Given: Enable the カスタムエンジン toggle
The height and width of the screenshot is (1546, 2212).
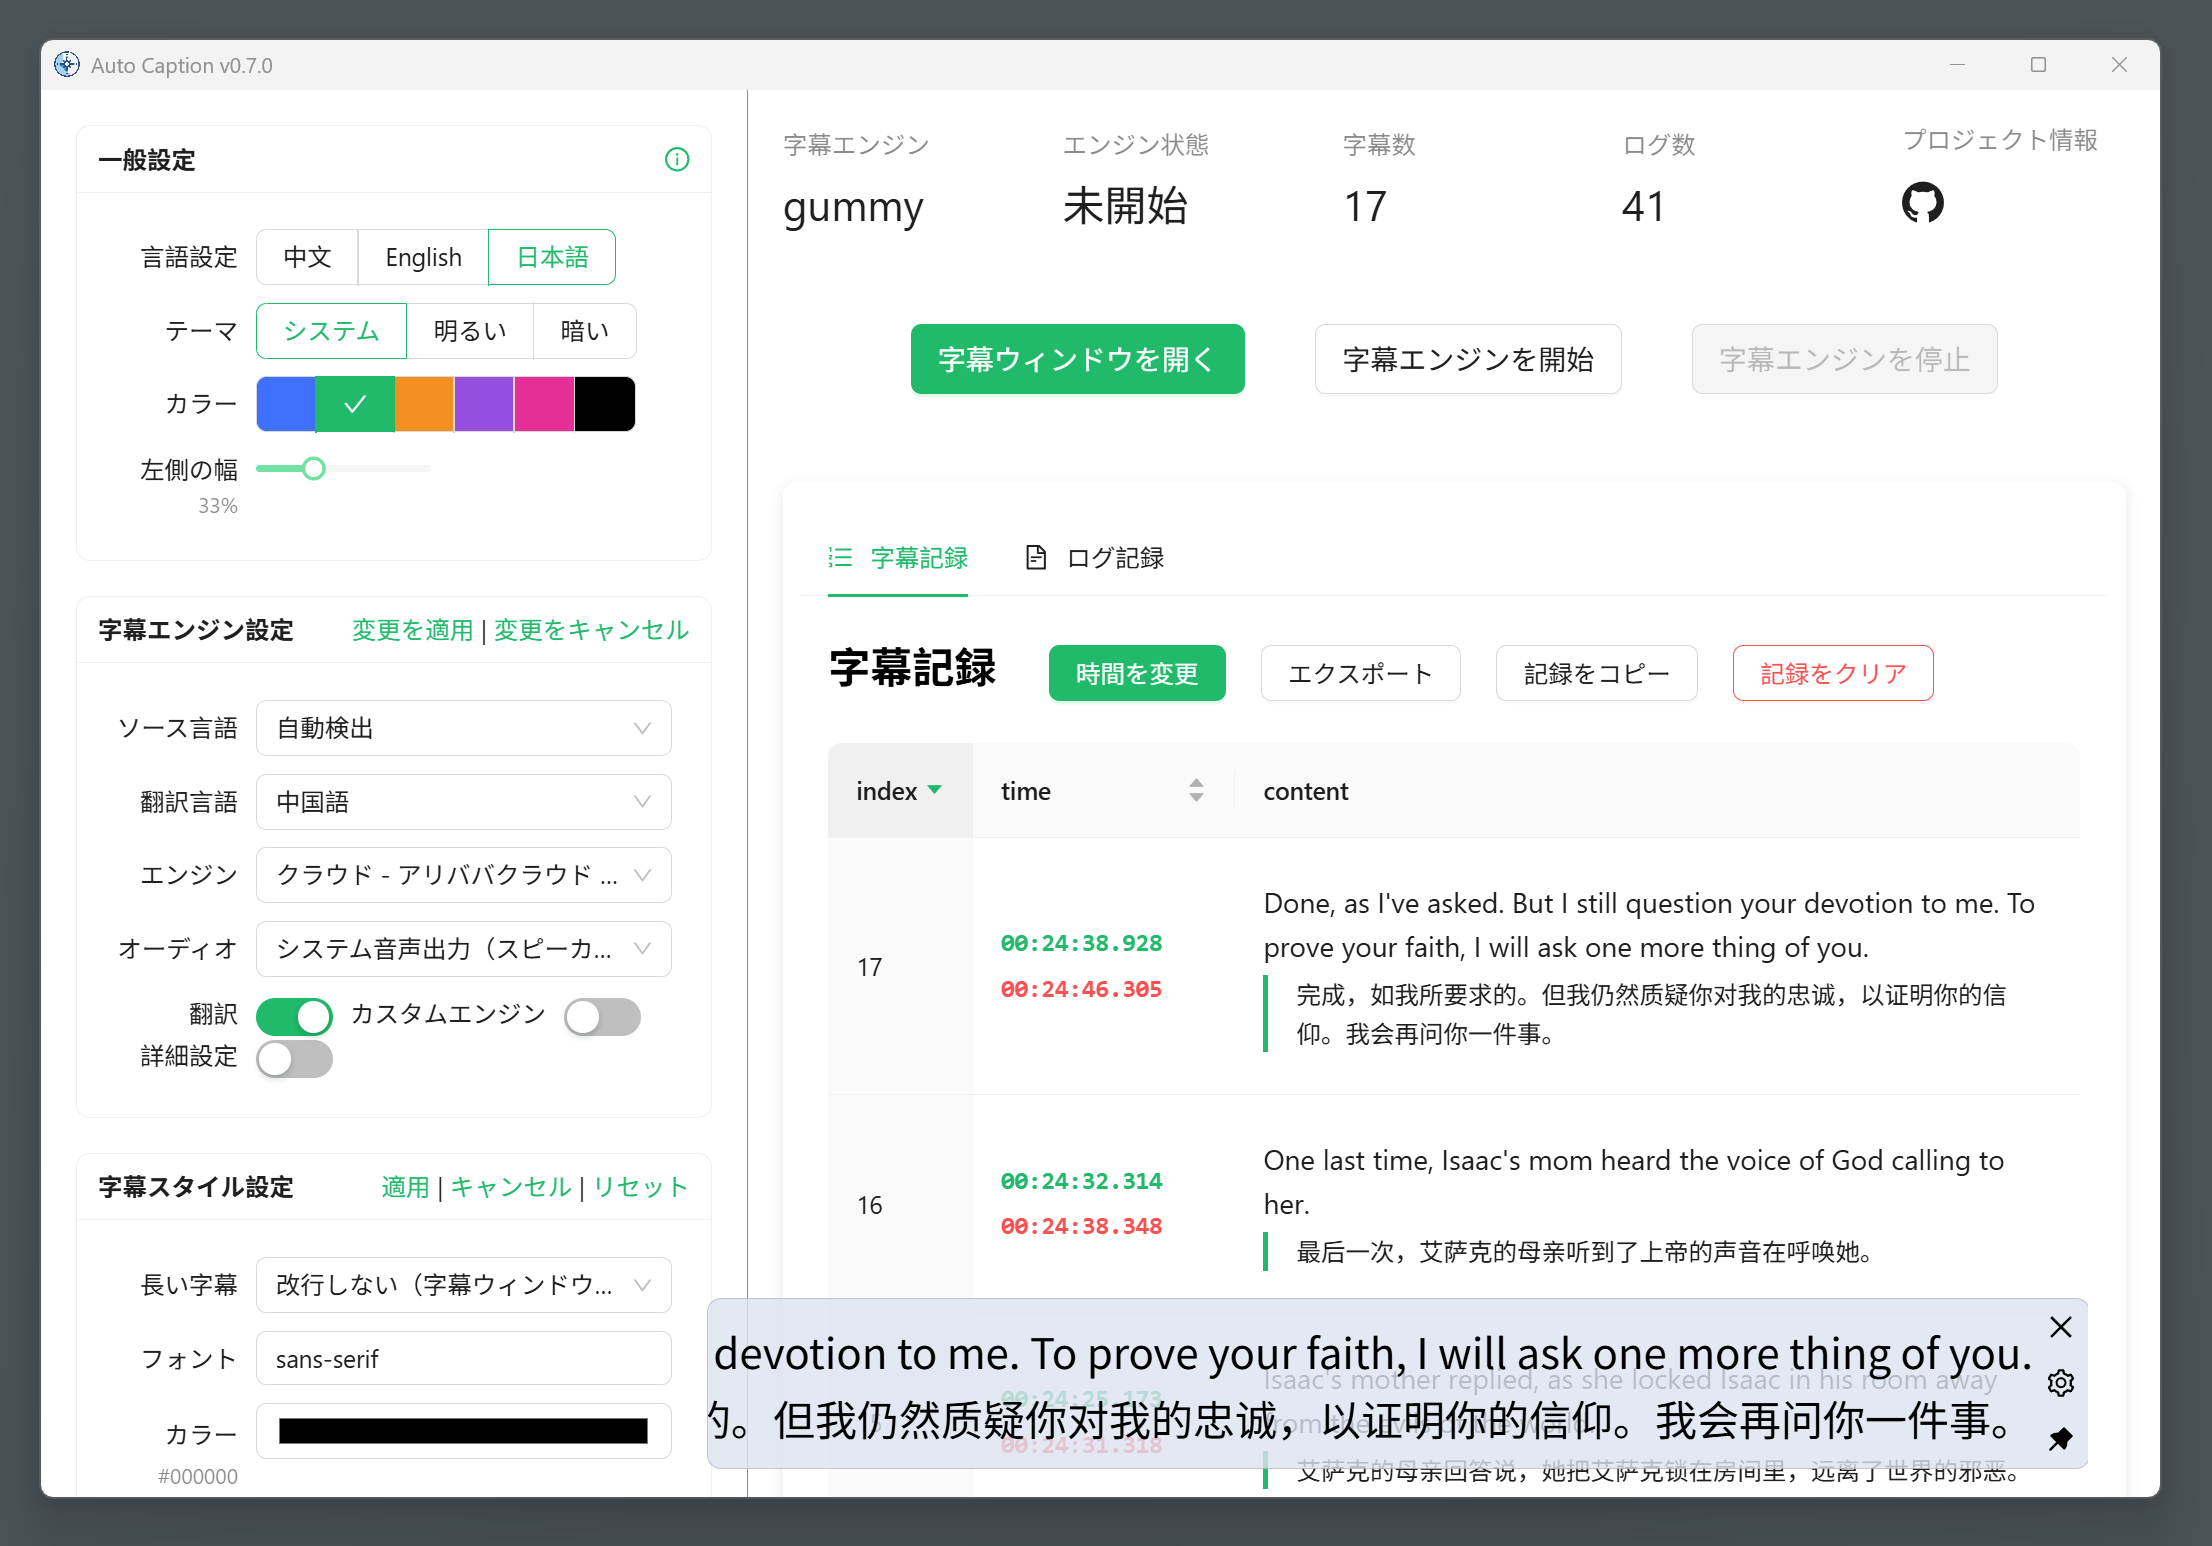Looking at the screenshot, I should (x=602, y=1016).
